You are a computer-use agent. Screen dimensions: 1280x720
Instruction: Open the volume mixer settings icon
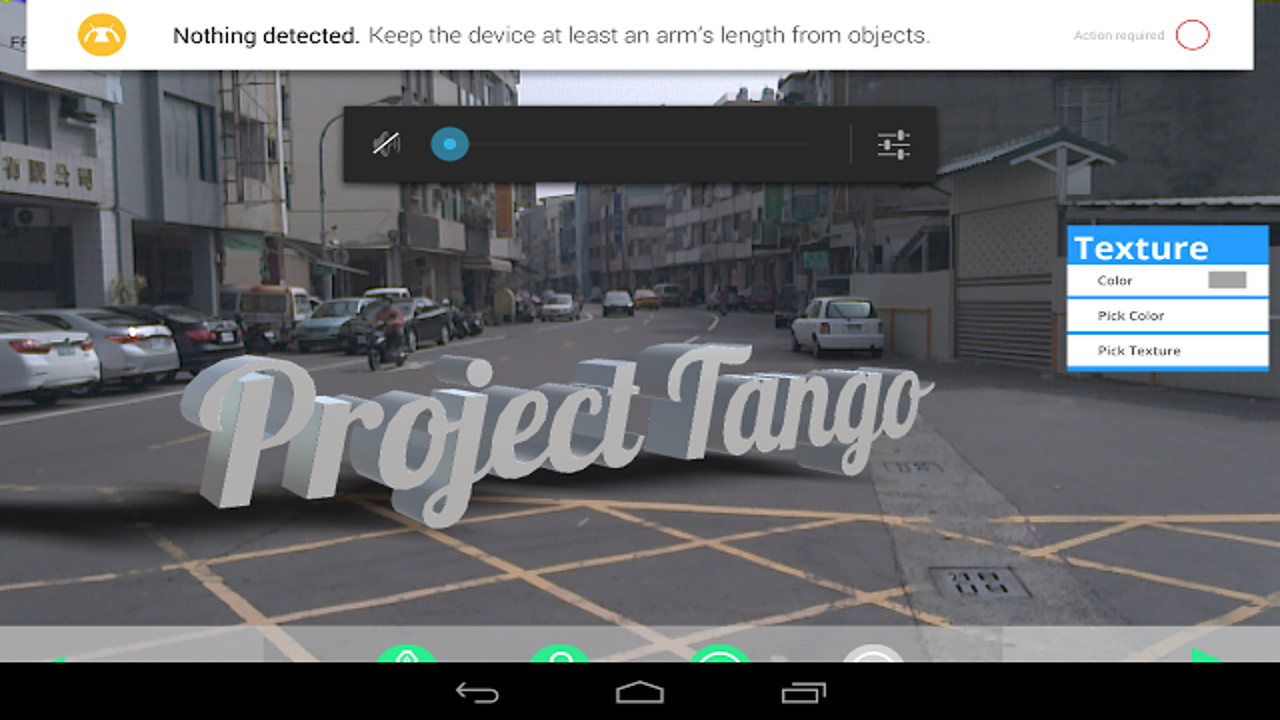[893, 144]
